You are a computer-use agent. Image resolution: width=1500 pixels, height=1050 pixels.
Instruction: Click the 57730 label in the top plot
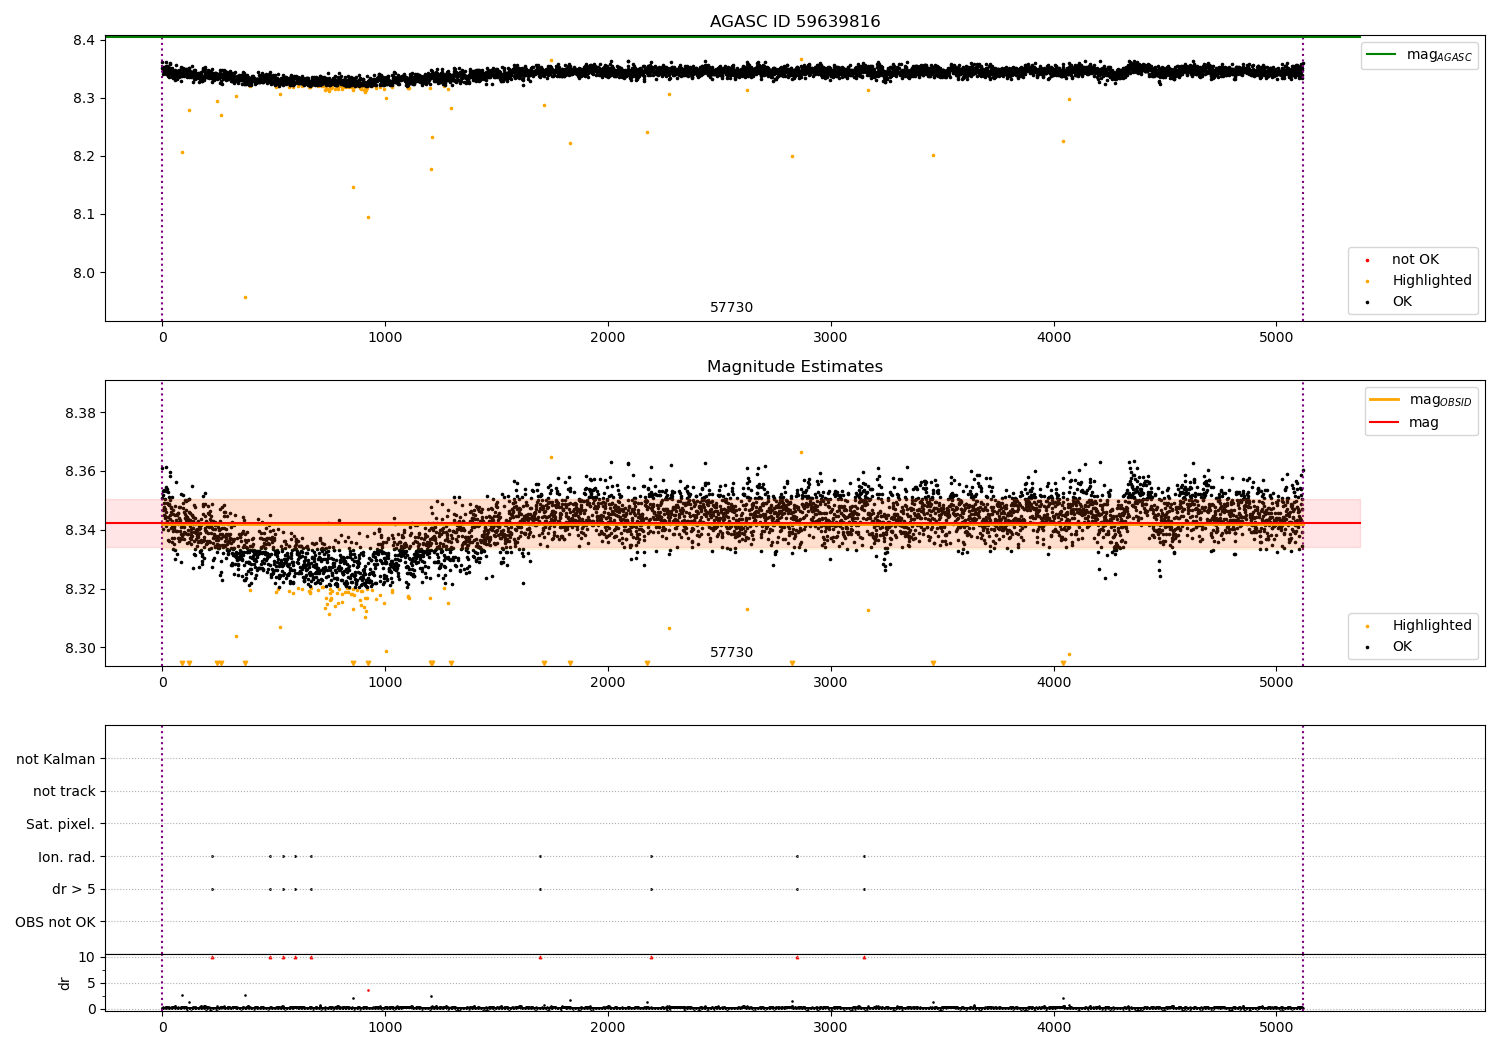point(731,307)
